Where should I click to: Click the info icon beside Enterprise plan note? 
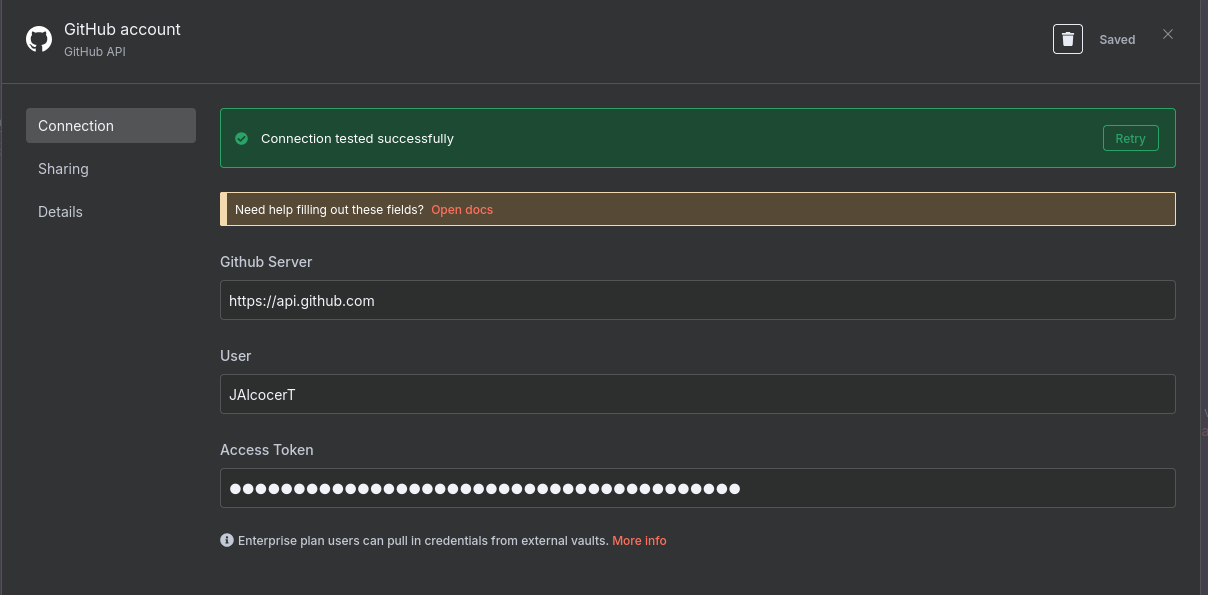point(227,540)
